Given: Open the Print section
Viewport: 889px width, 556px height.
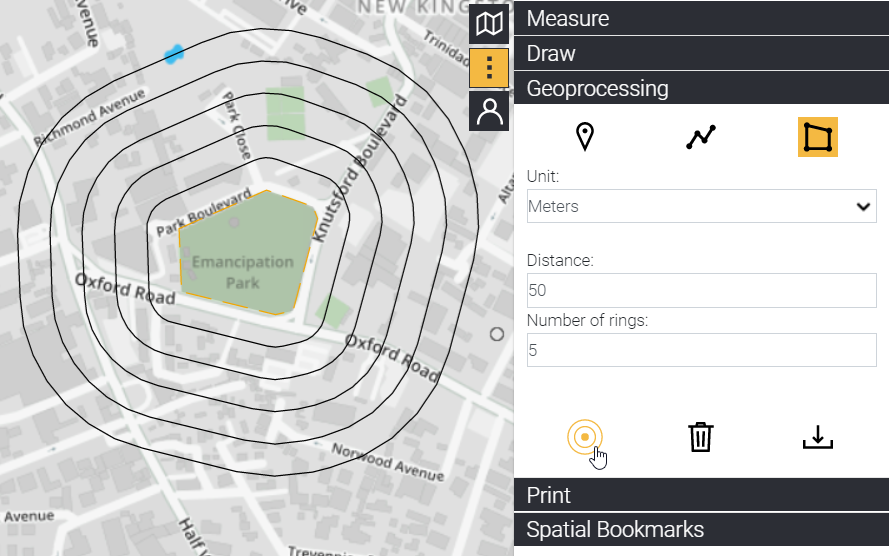Looking at the screenshot, I should pos(701,495).
